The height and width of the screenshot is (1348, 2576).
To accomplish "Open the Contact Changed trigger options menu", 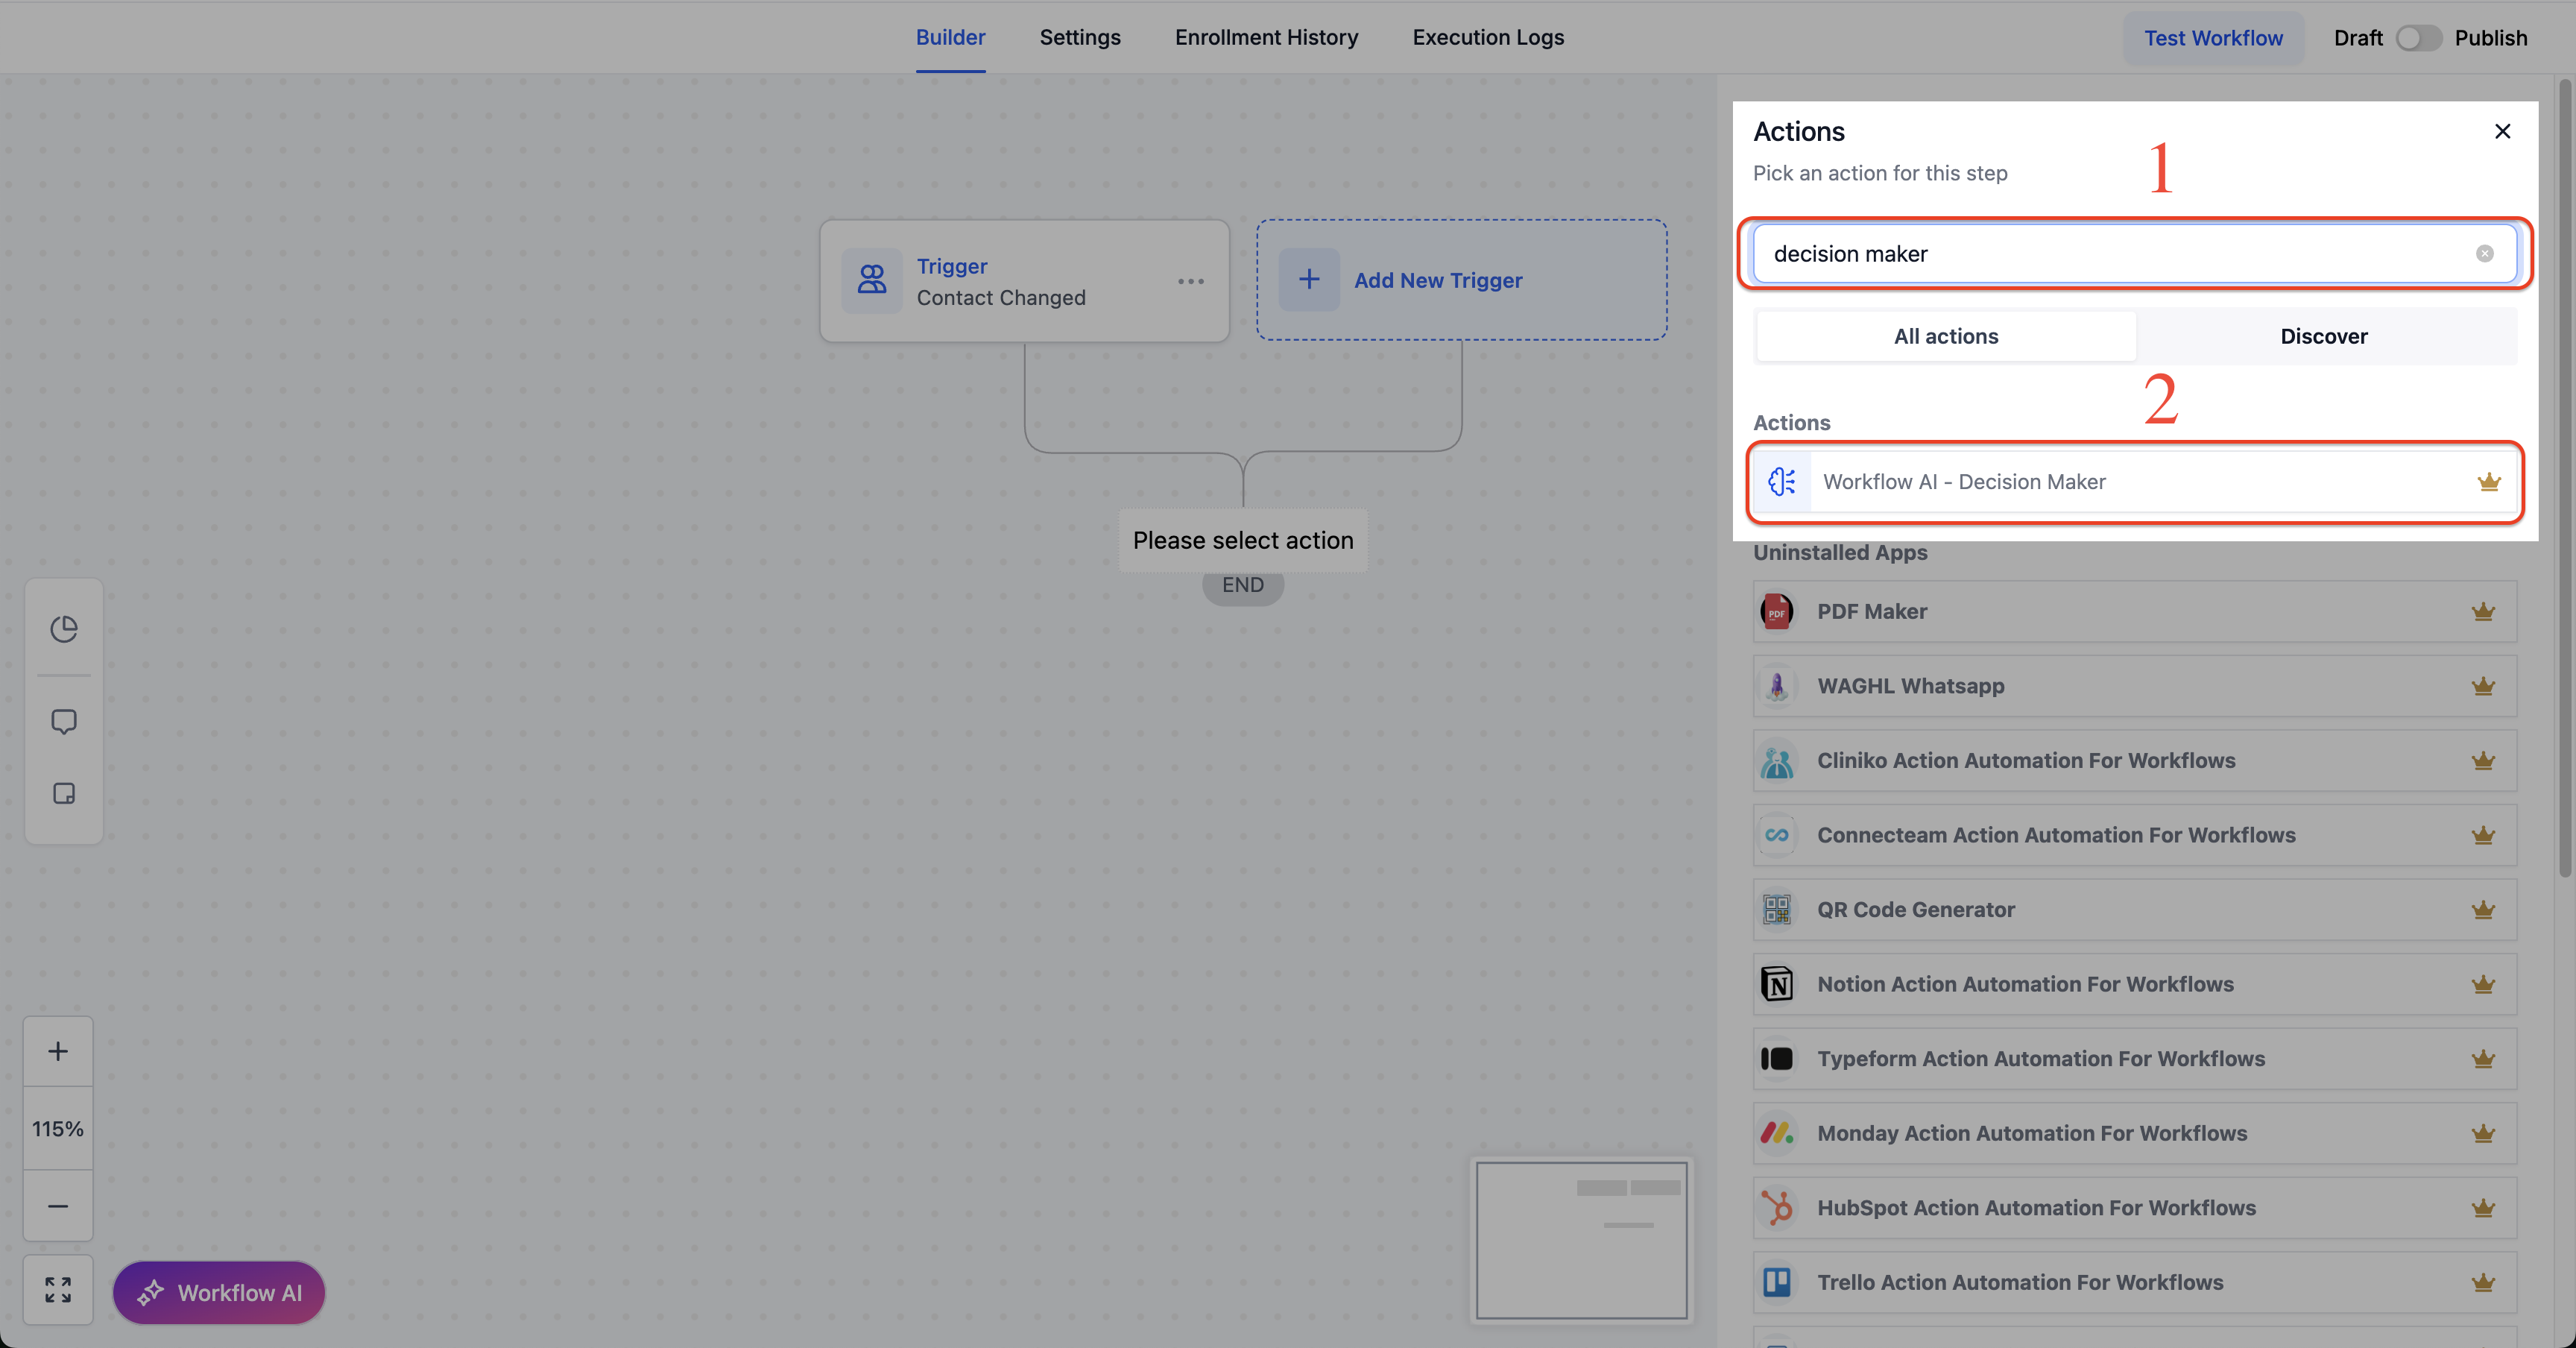I will (x=1190, y=282).
